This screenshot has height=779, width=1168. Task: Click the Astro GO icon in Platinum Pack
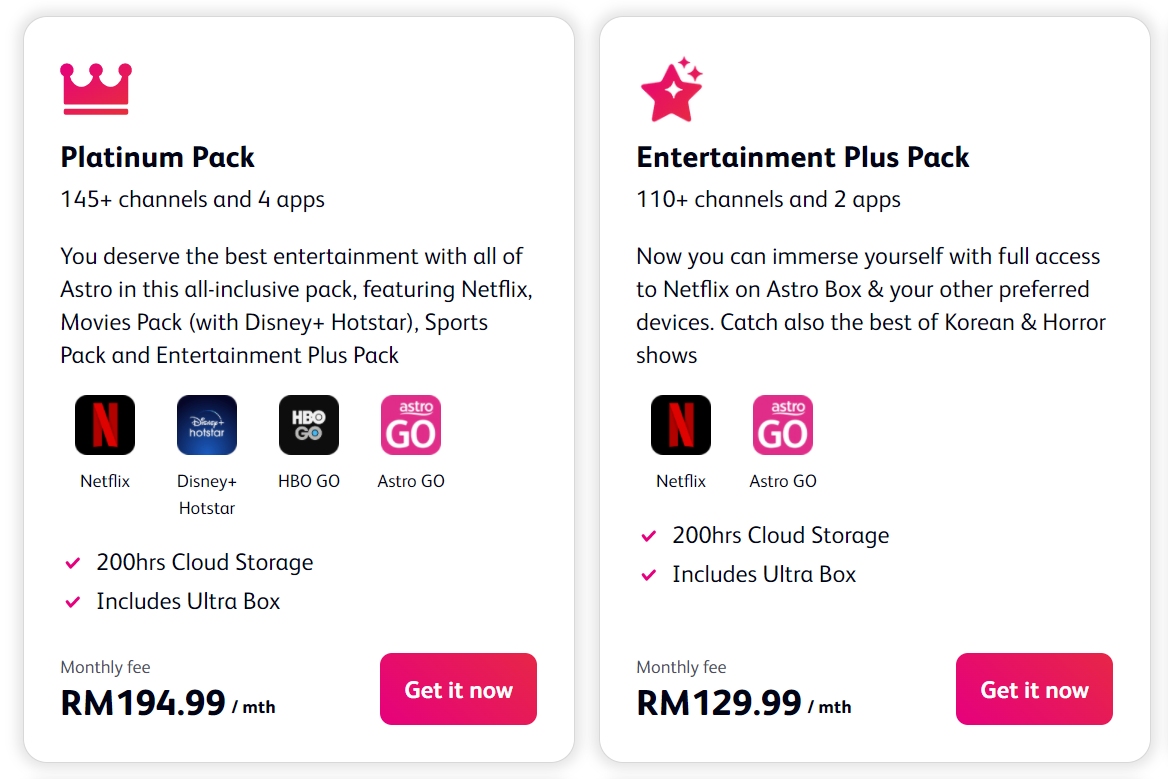pos(410,424)
